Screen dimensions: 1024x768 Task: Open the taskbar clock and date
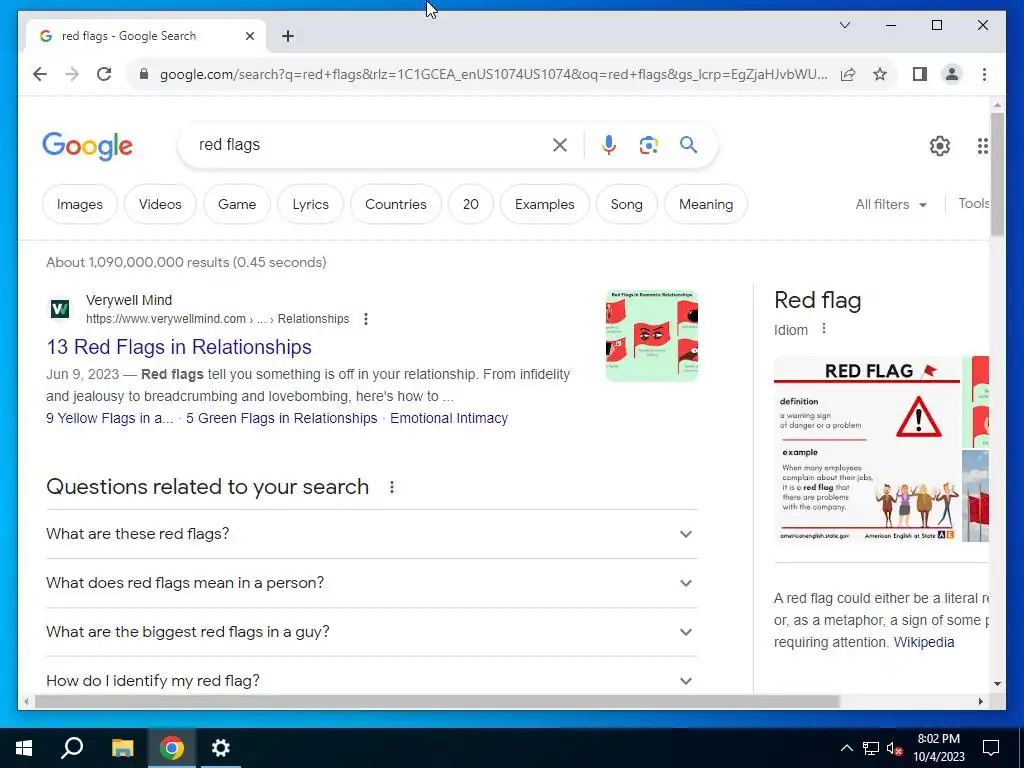938,748
